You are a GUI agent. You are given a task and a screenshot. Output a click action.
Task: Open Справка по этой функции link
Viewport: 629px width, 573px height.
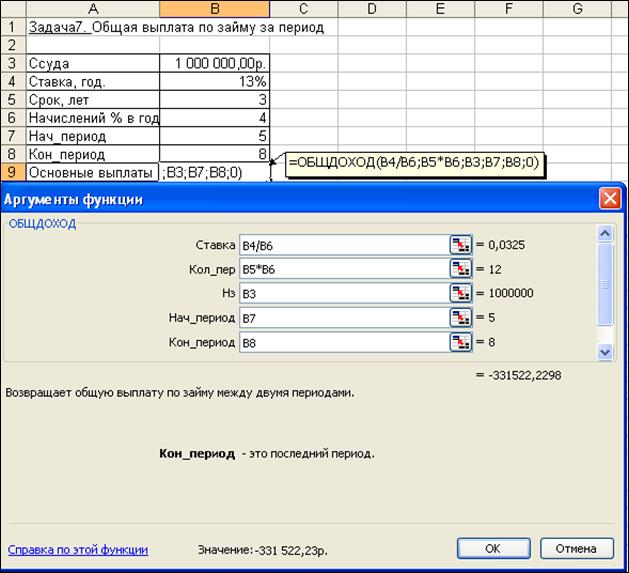tap(78, 549)
